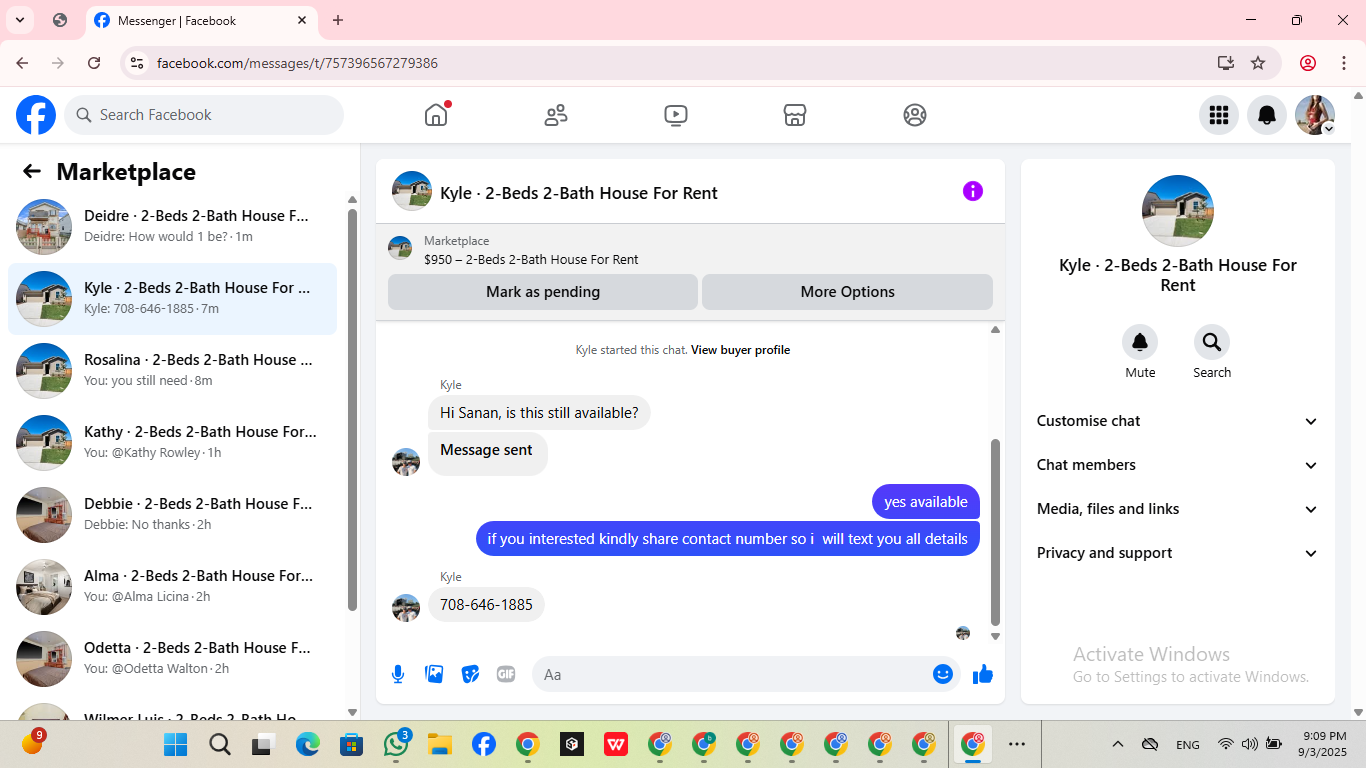This screenshot has height=768, width=1366.
Task: Click the "Hi Sanan, is this still available?" message
Action: point(539,413)
